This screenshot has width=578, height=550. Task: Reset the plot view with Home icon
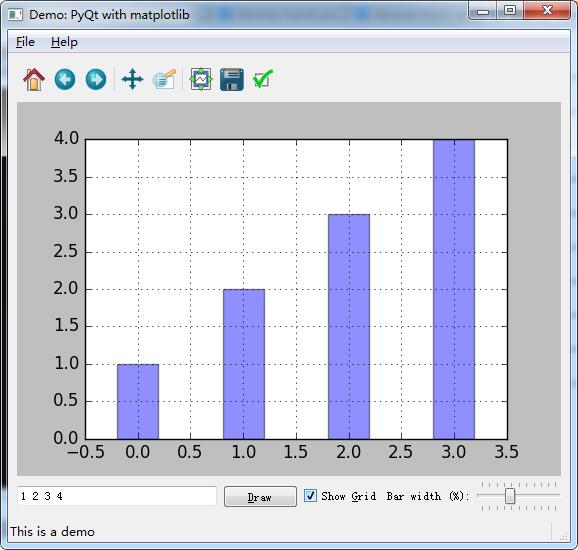pyautogui.click(x=34, y=79)
